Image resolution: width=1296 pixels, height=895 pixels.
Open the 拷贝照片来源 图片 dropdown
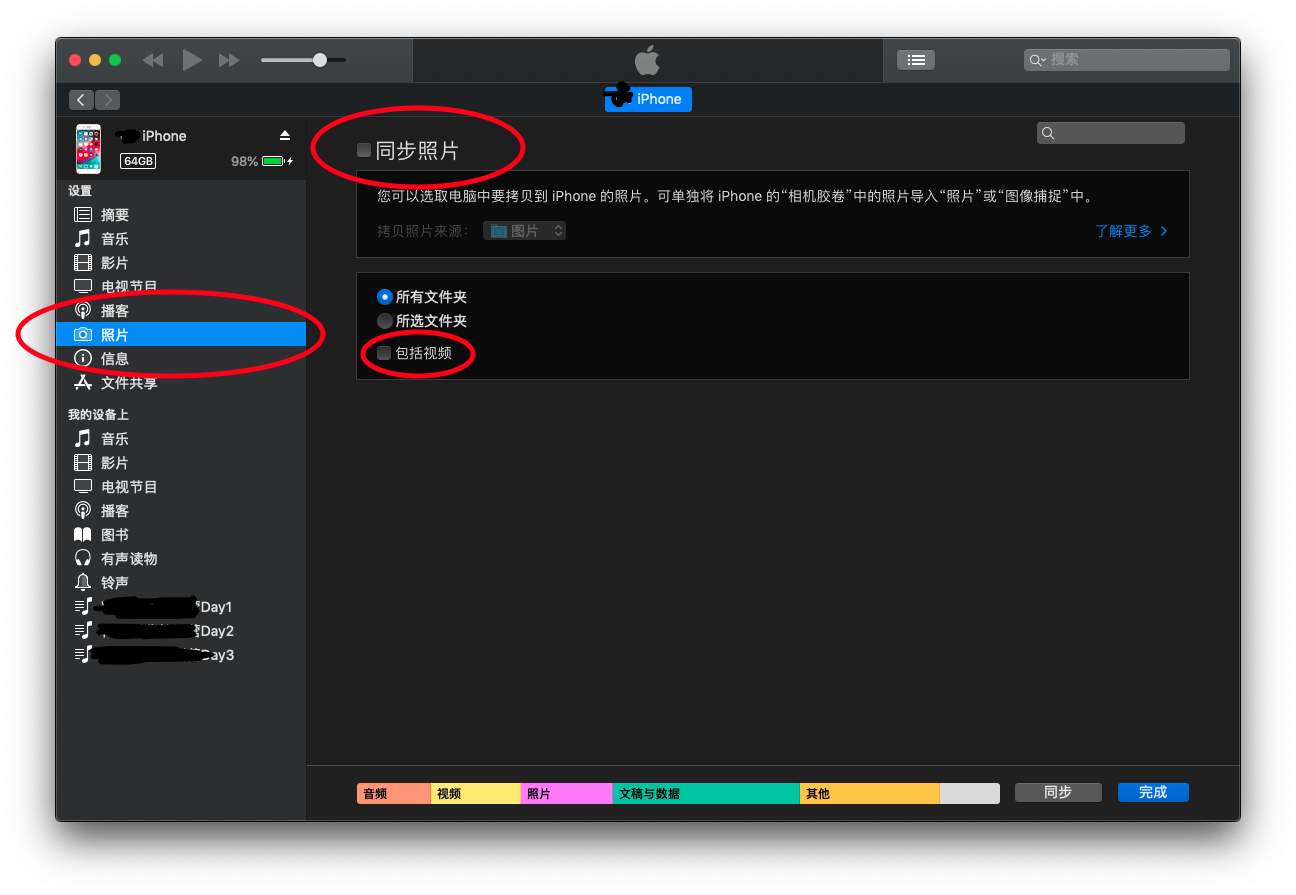coord(525,231)
